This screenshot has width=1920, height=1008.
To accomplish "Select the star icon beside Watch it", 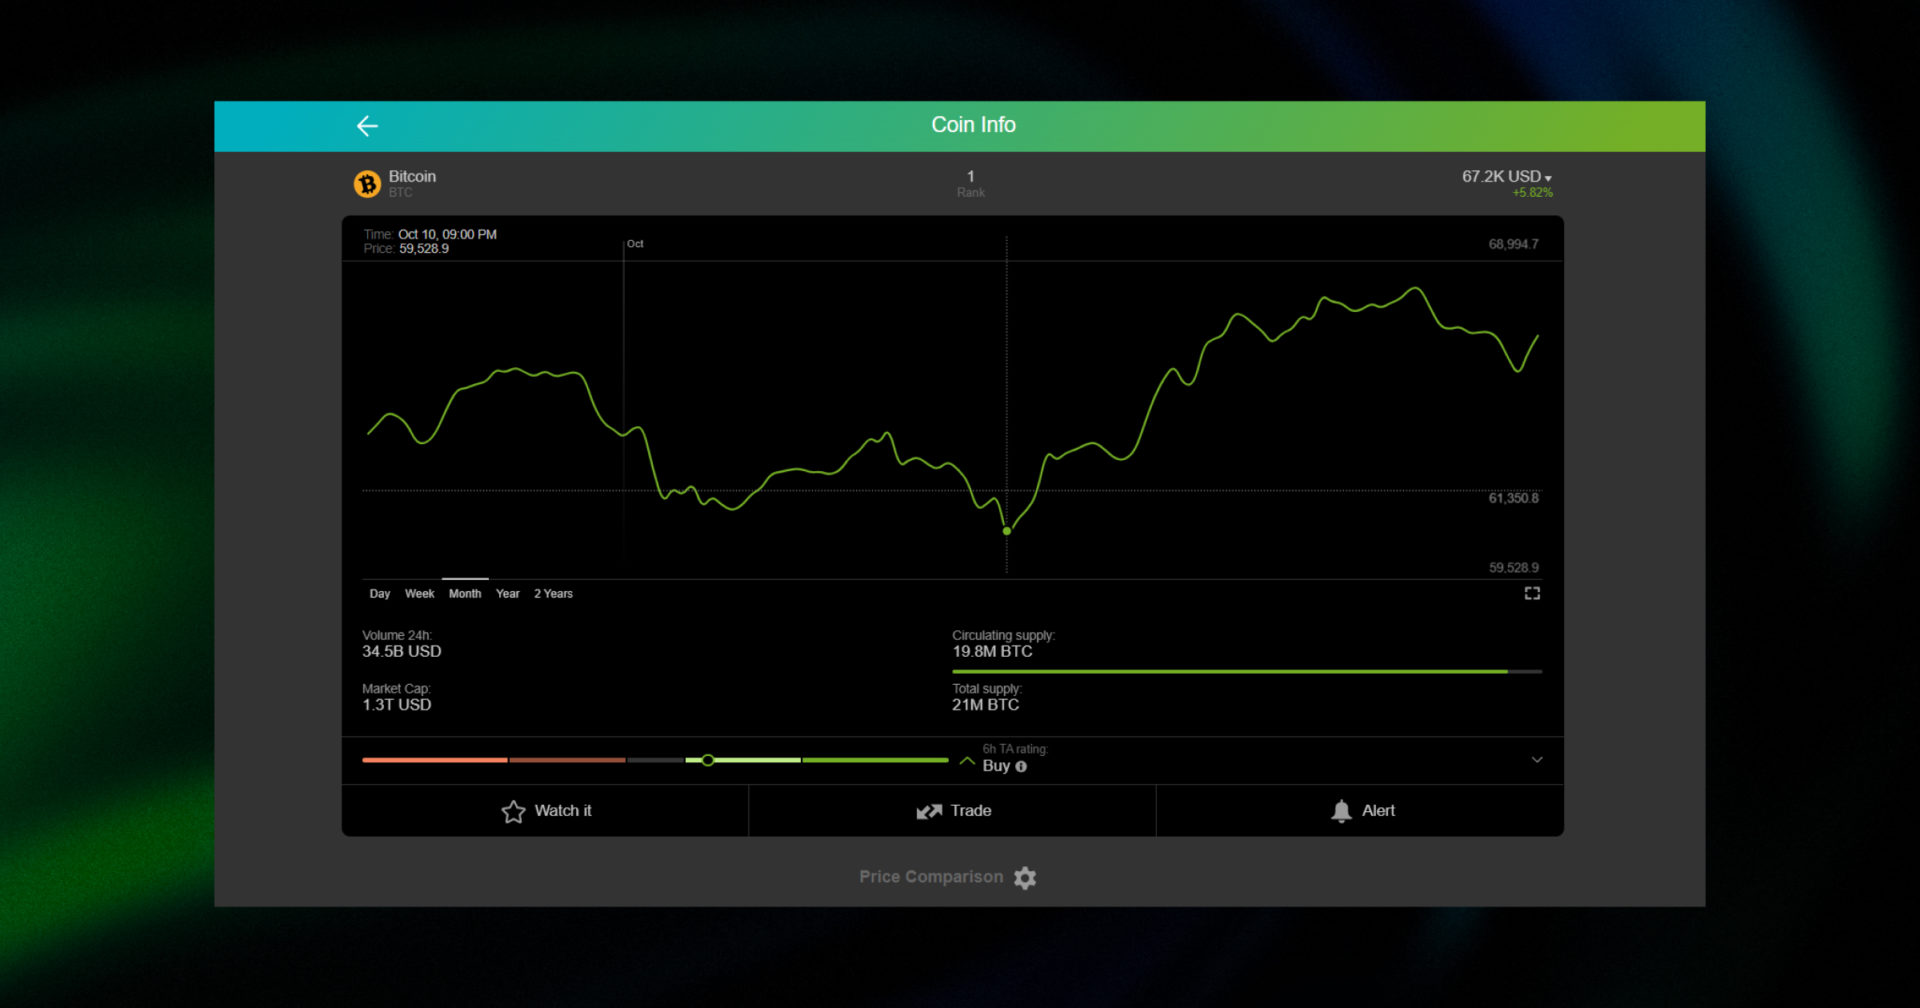I will (x=514, y=811).
